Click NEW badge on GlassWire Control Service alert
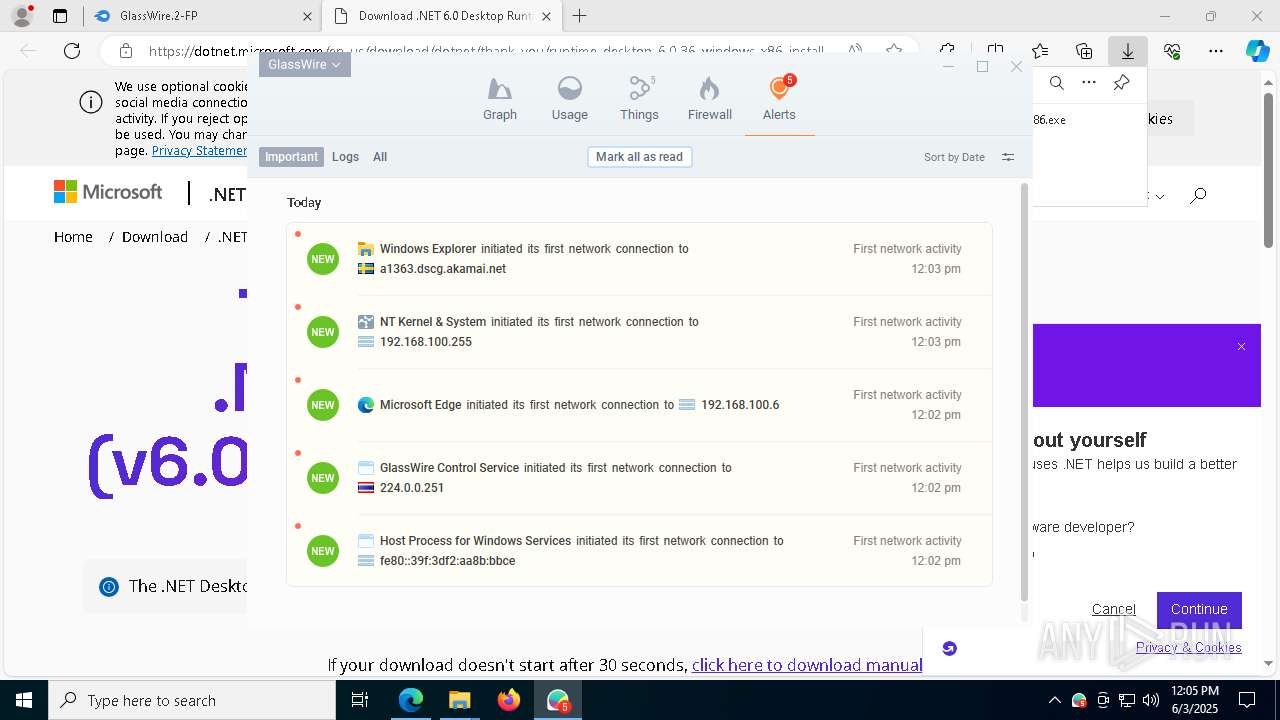This screenshot has height=720, width=1280. coord(323,478)
